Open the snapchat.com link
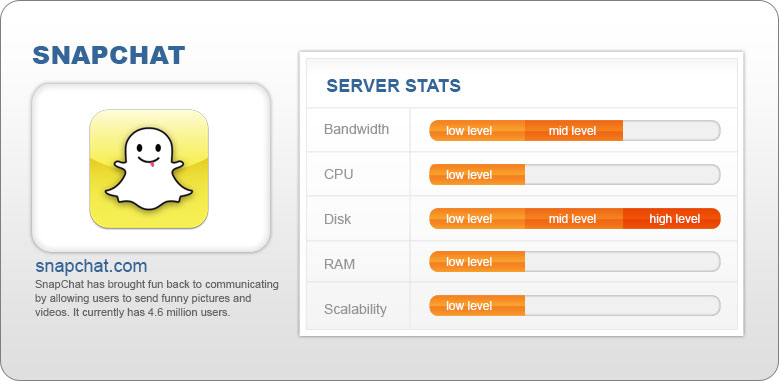Viewport: 779px width, 381px height. (x=91, y=266)
